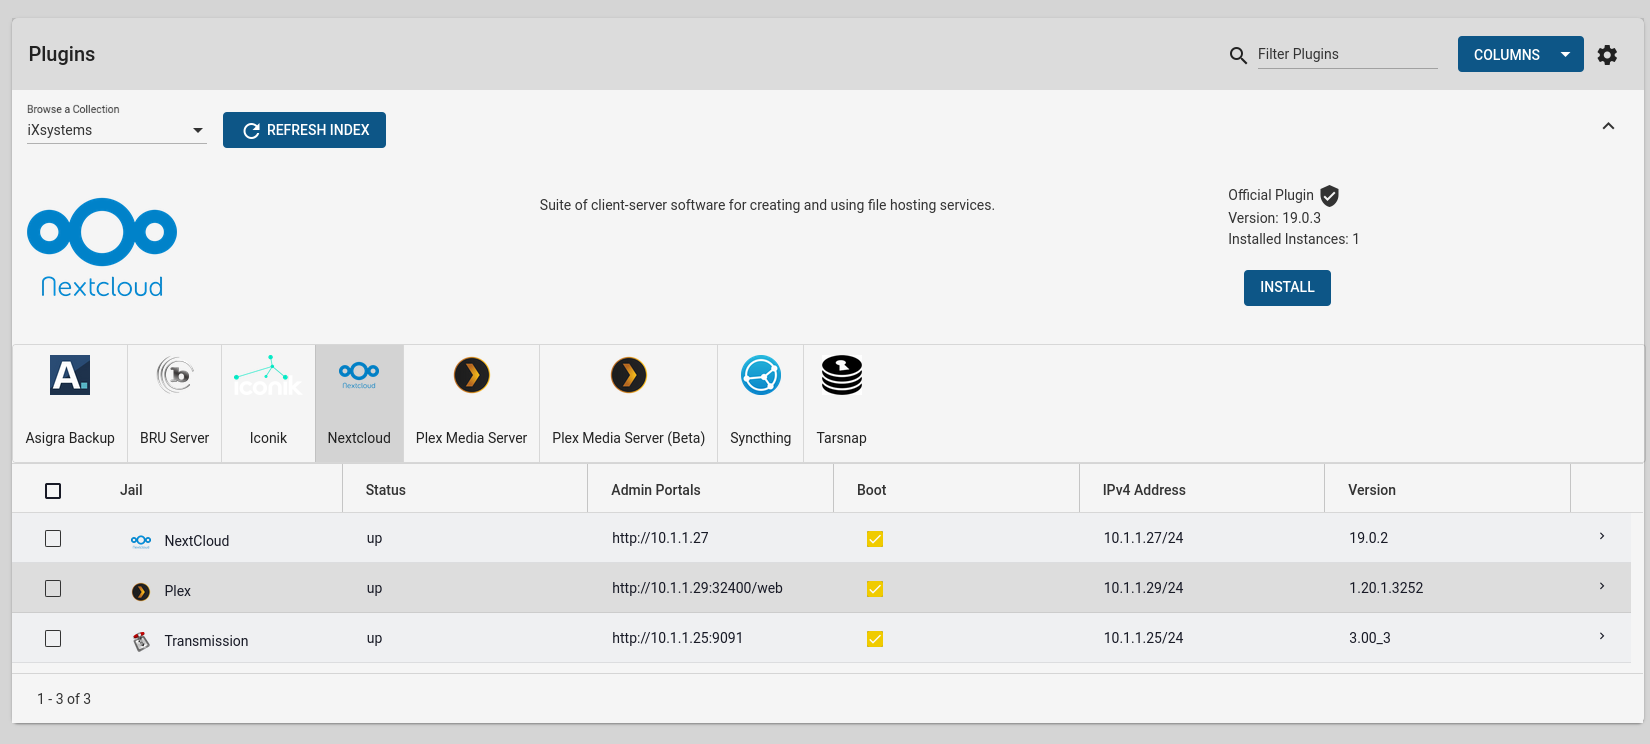Click the search magnifier icon
1650x744 pixels.
(1238, 55)
